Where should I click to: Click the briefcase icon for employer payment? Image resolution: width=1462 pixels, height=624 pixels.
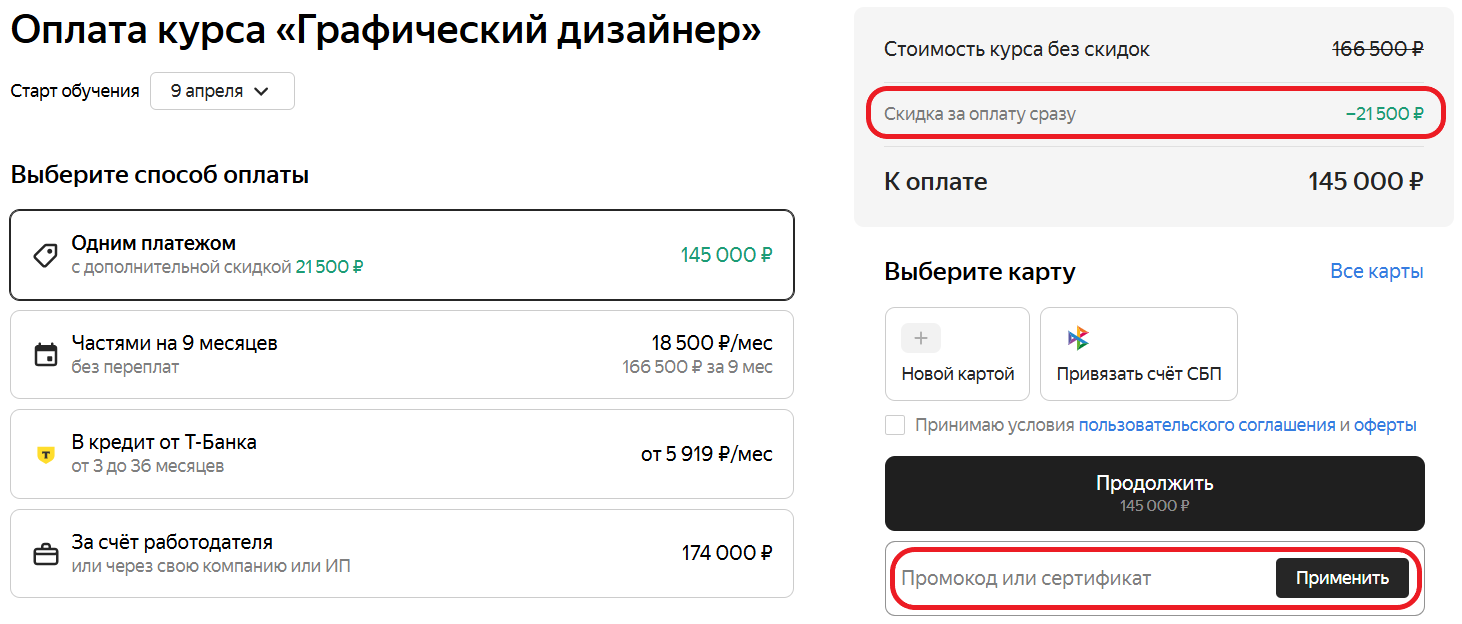[45, 554]
